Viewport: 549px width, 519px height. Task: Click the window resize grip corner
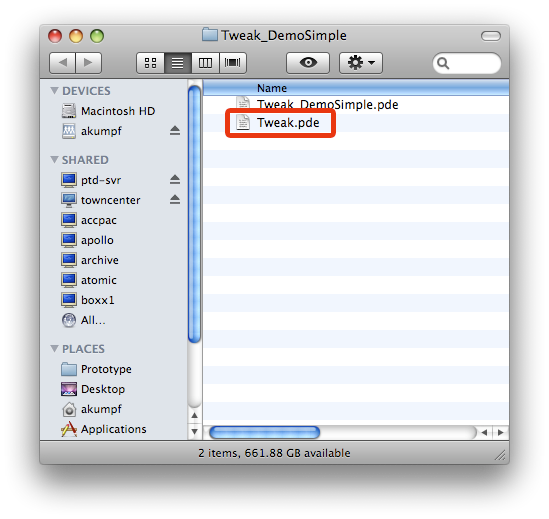500,455
